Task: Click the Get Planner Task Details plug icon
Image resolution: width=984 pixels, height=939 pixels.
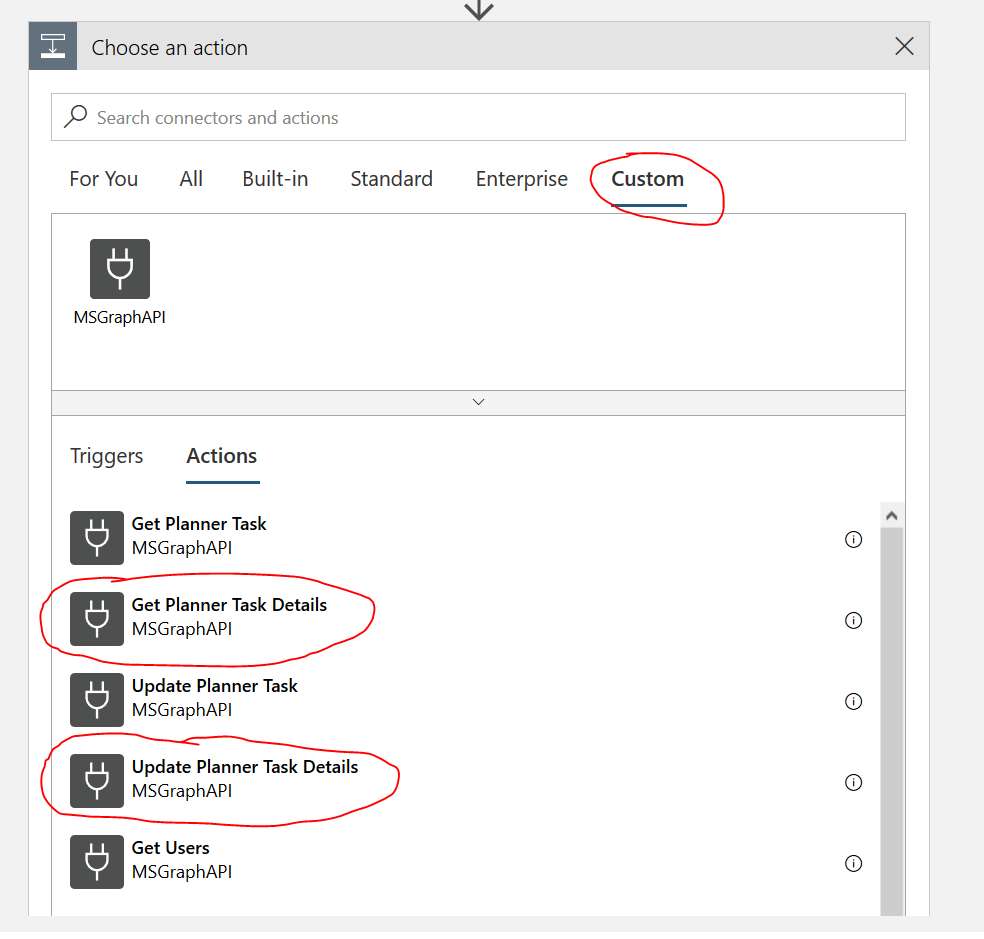Action: click(x=97, y=619)
